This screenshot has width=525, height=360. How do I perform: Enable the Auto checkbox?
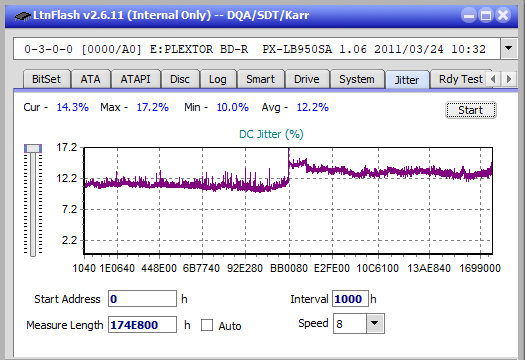point(207,325)
